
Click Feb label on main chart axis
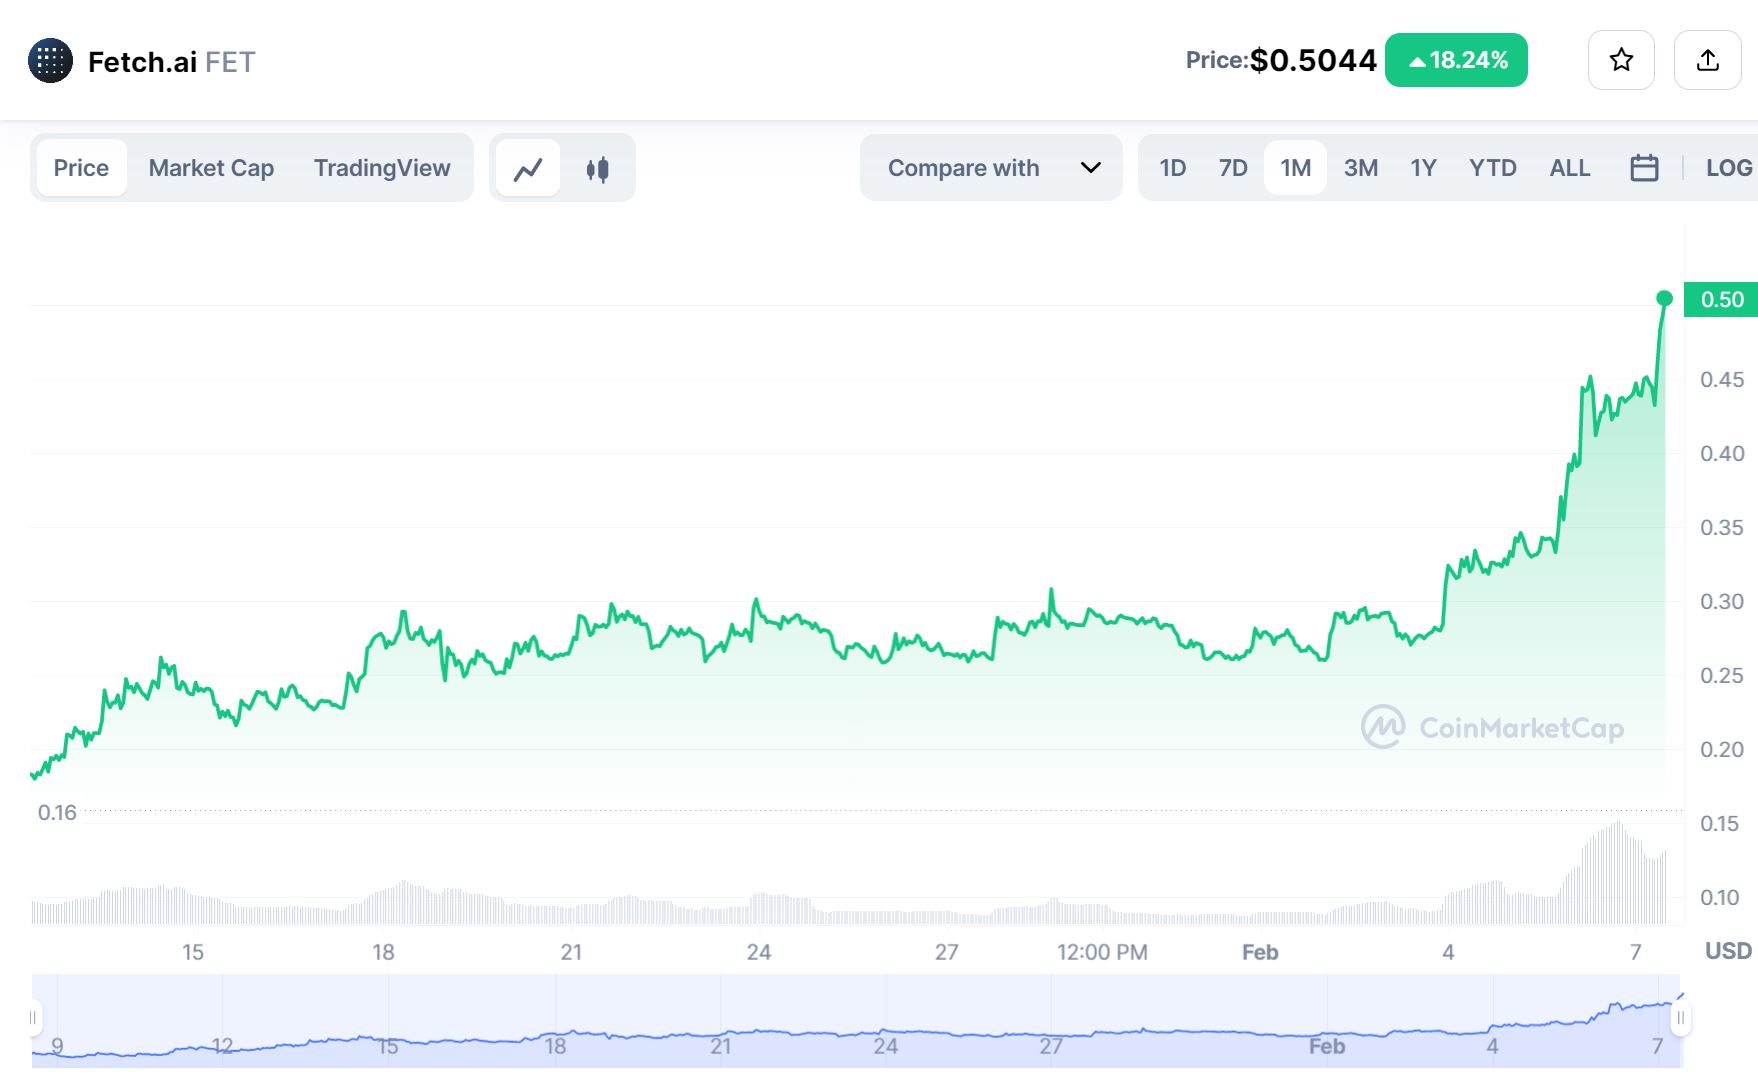coord(1260,952)
